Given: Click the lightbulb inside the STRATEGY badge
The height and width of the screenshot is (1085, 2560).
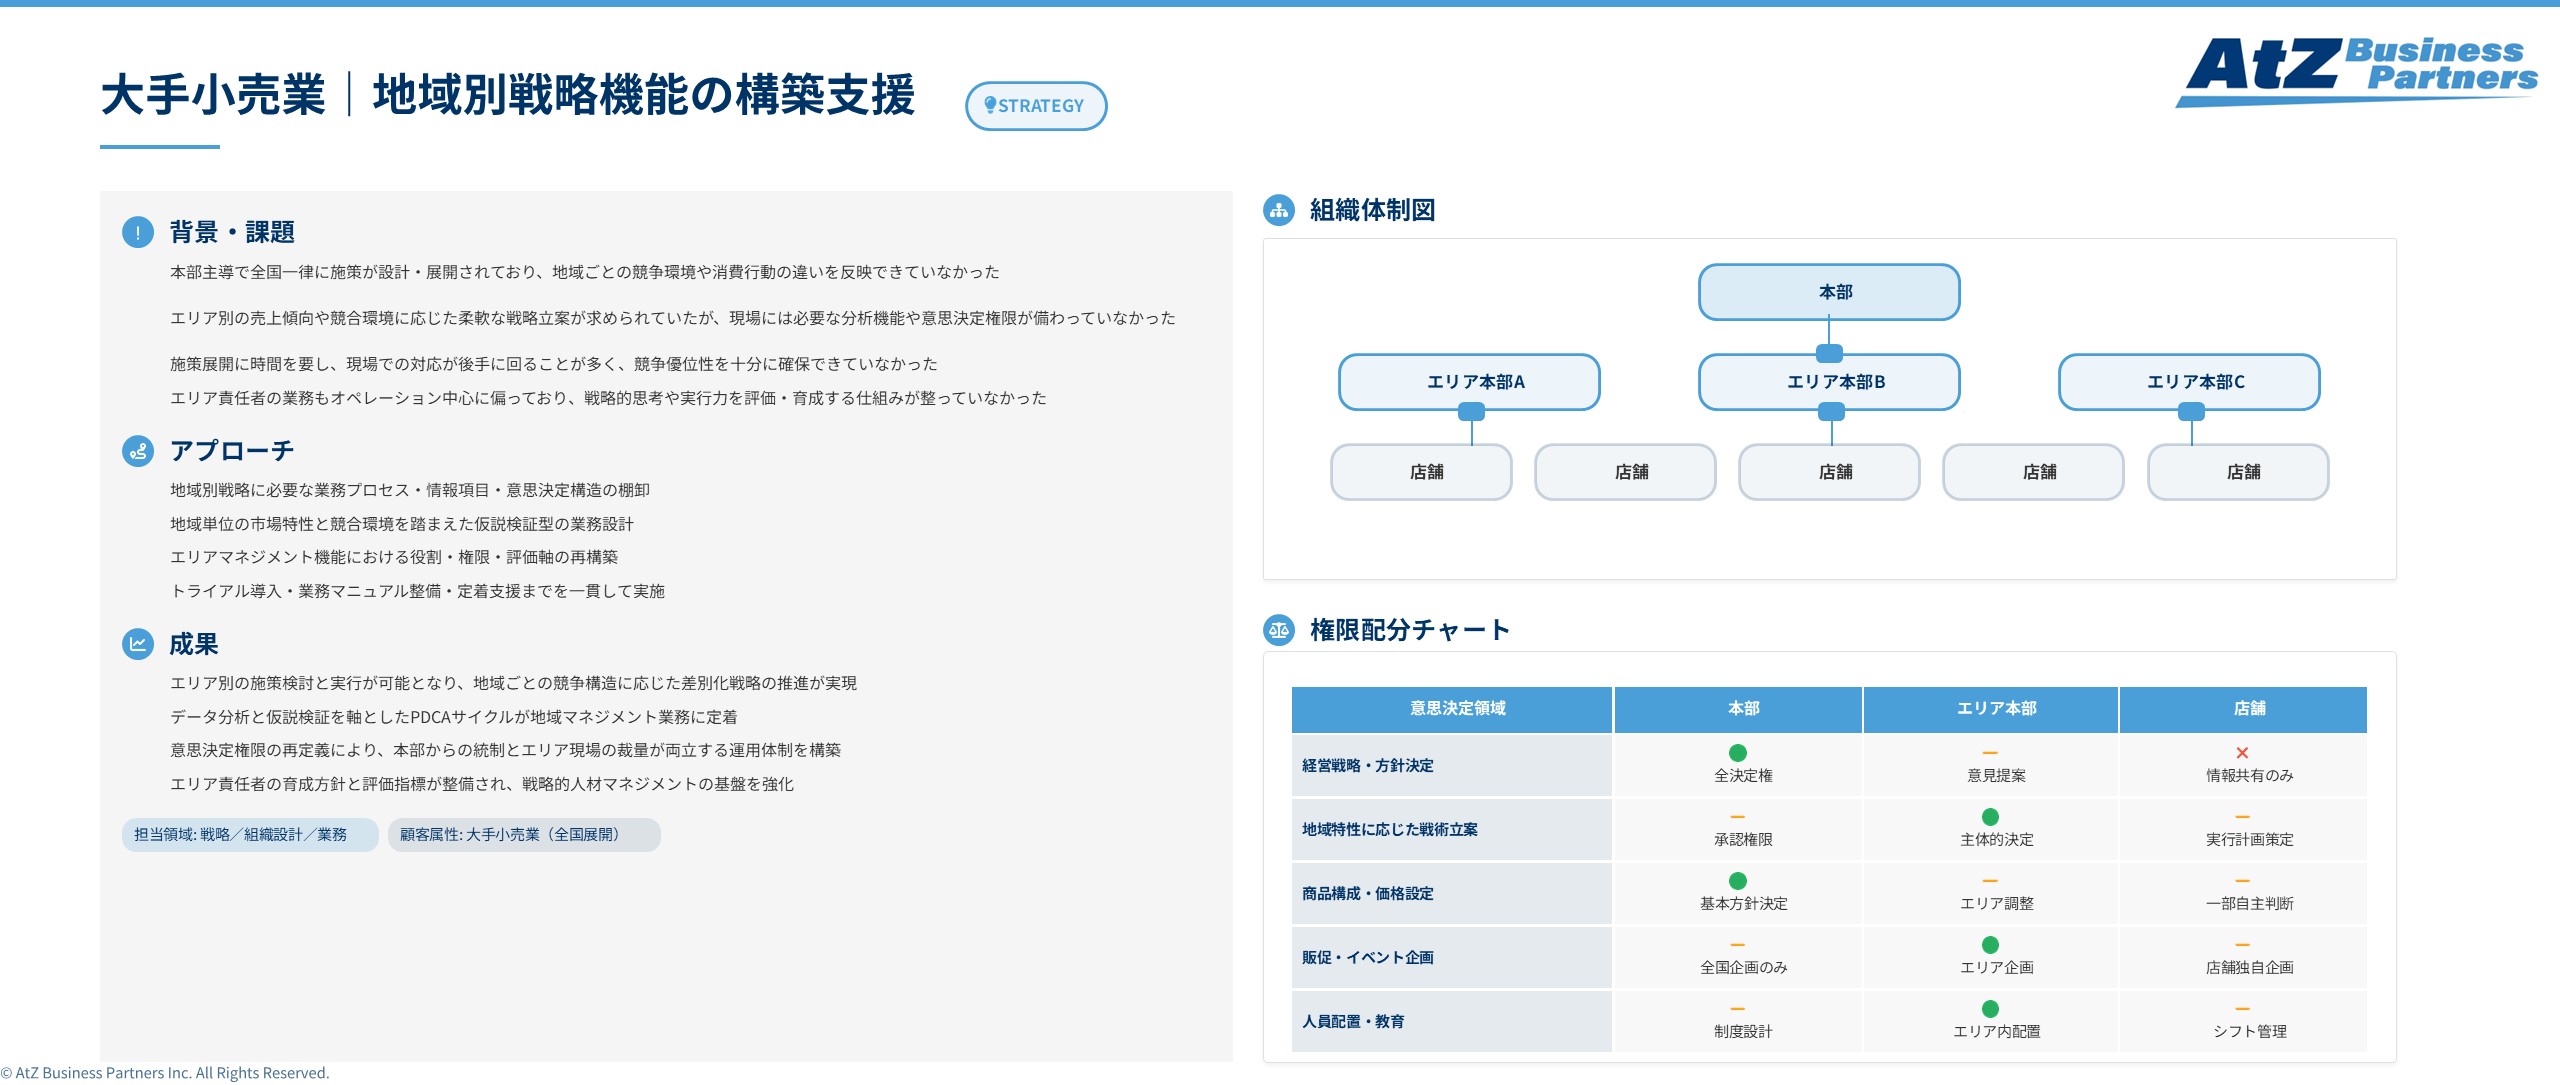Looking at the screenshot, I should (991, 105).
